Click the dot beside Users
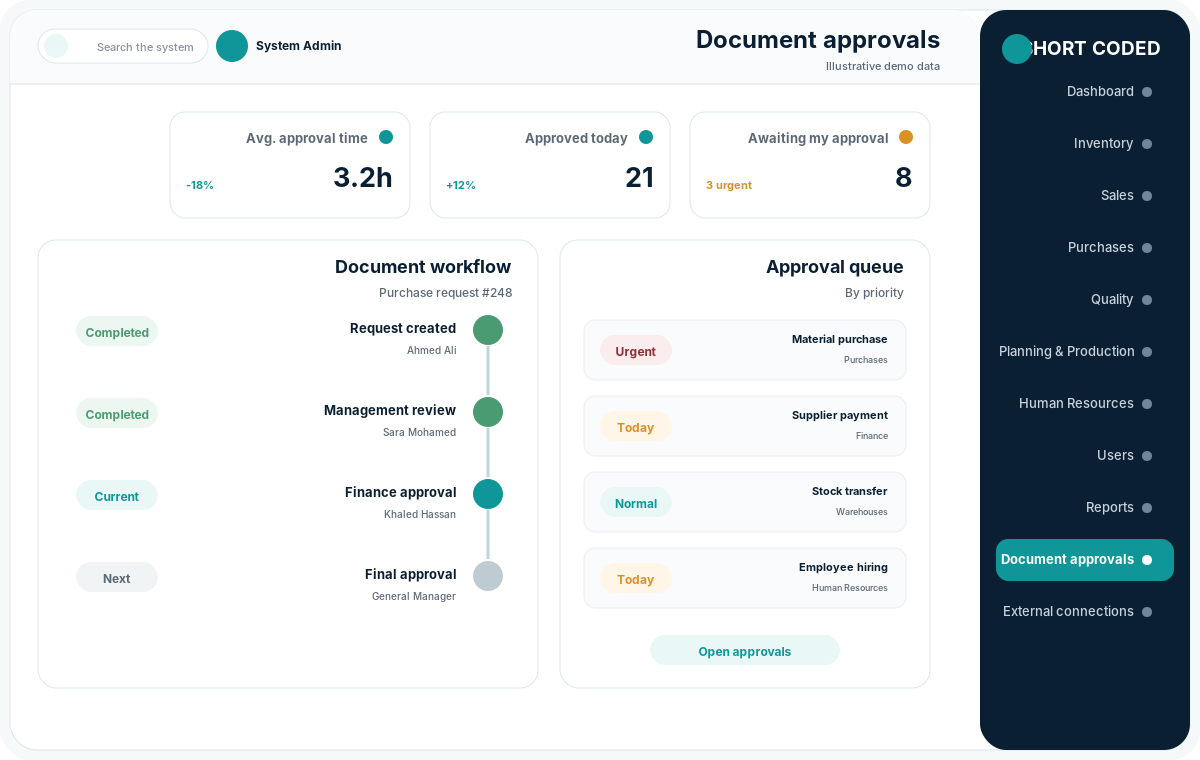 click(x=1147, y=456)
